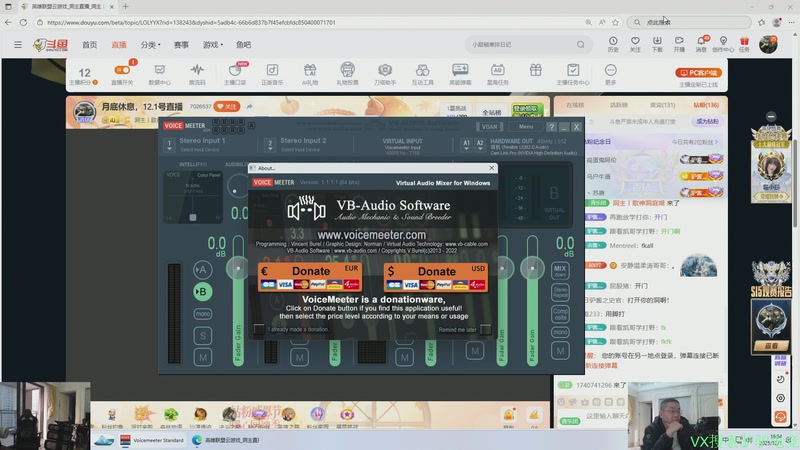Toggle bus B routing on input 1
800x450 pixels.
coord(203,292)
